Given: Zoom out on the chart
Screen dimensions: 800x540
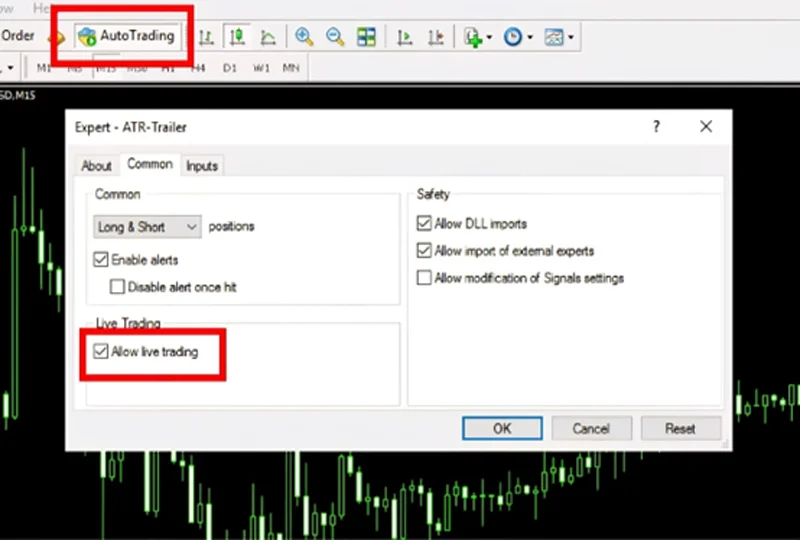Looking at the screenshot, I should (335, 37).
